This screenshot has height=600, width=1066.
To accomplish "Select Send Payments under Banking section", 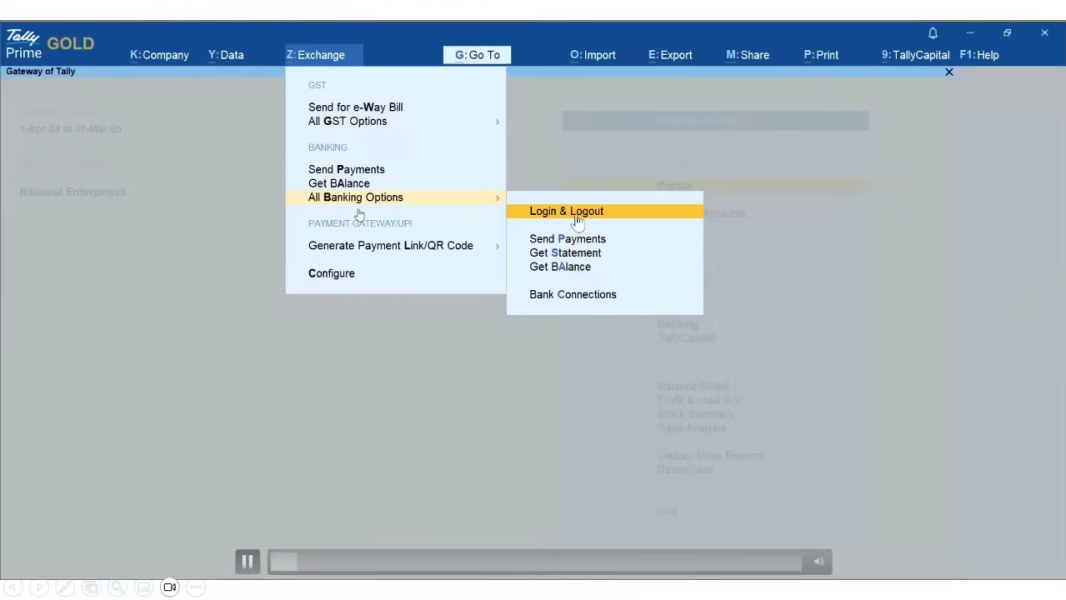I will click(346, 169).
